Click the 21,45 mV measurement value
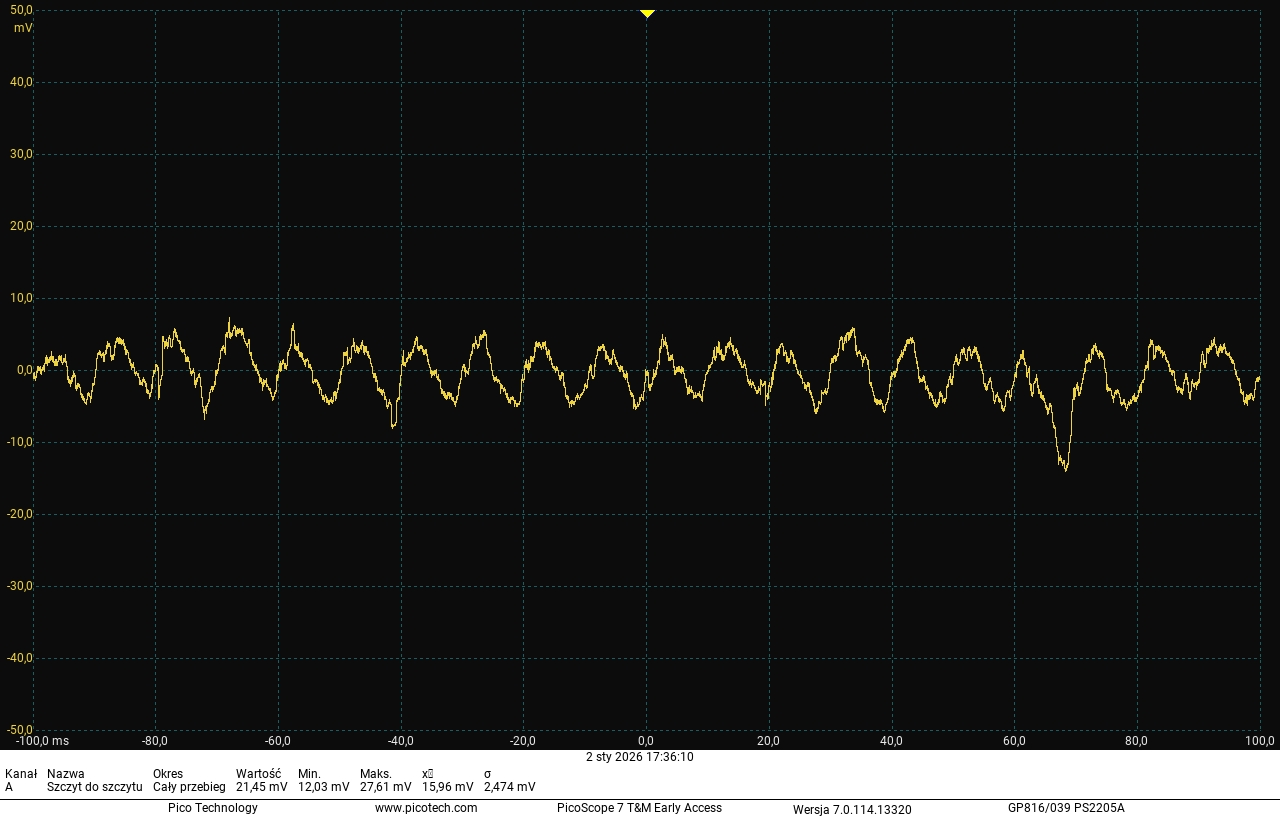 pos(261,787)
